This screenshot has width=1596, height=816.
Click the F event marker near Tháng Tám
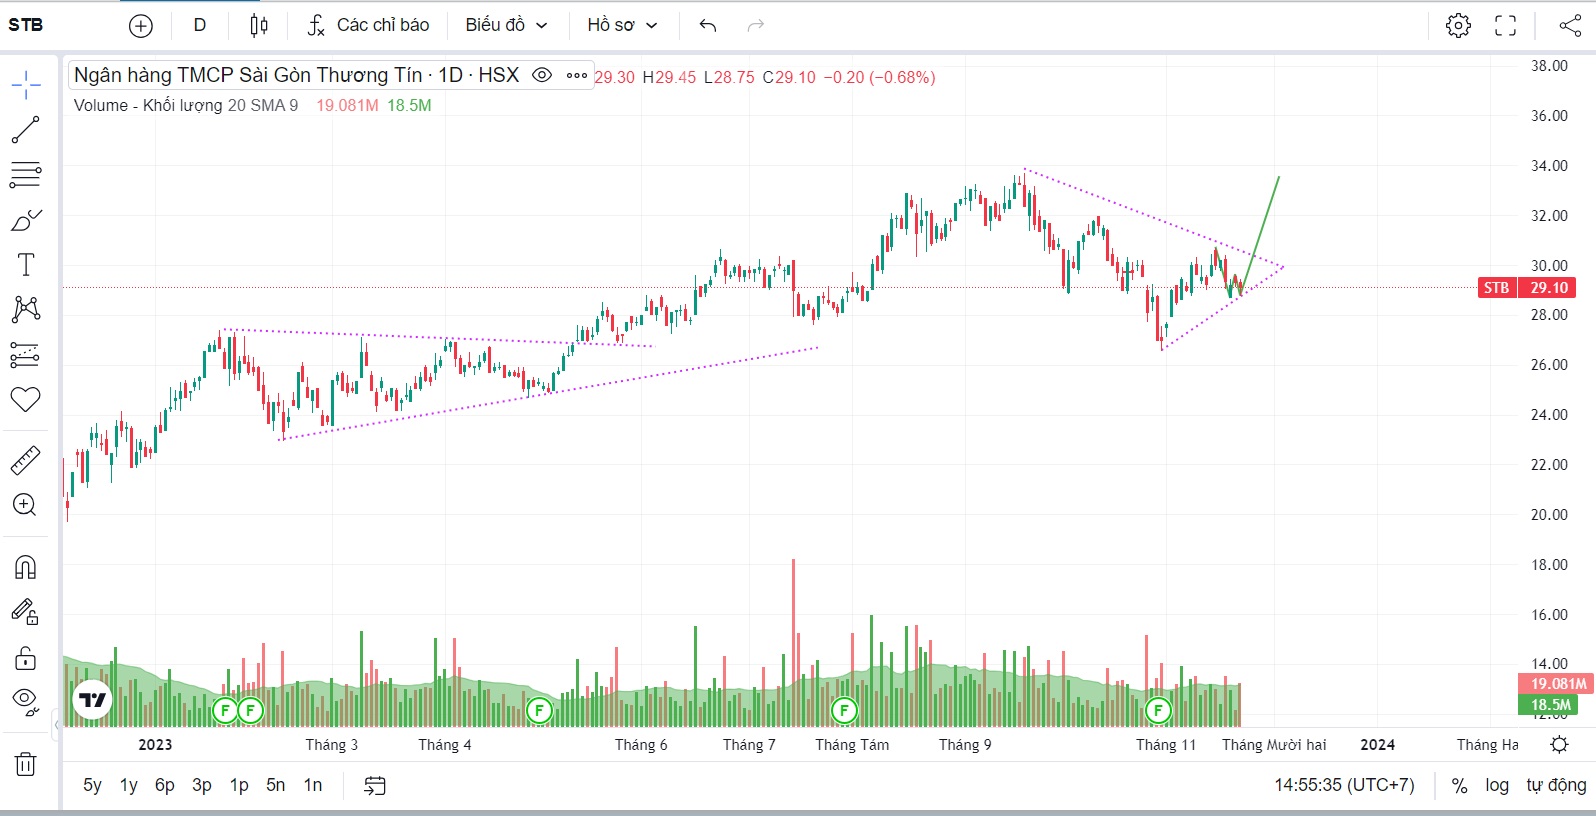pos(844,711)
